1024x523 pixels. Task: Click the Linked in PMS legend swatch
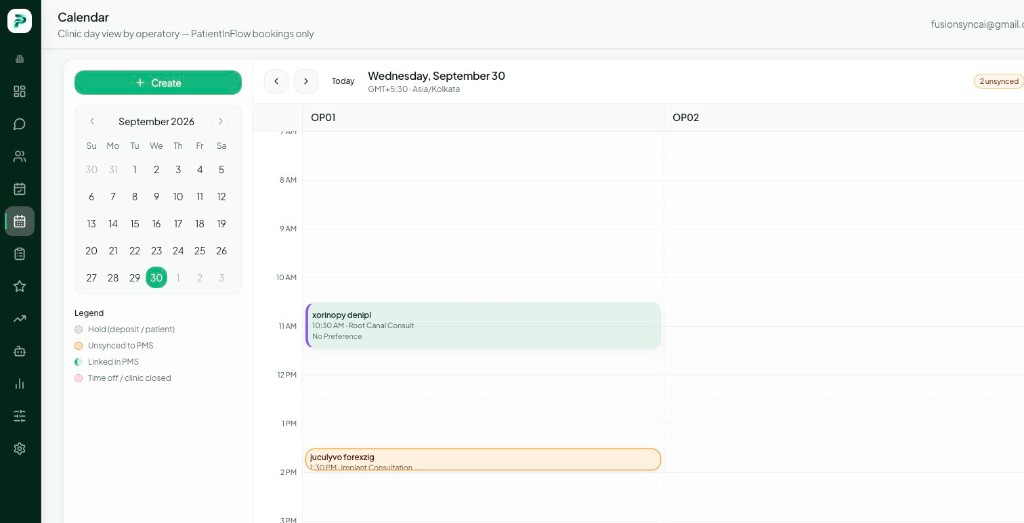click(78, 362)
